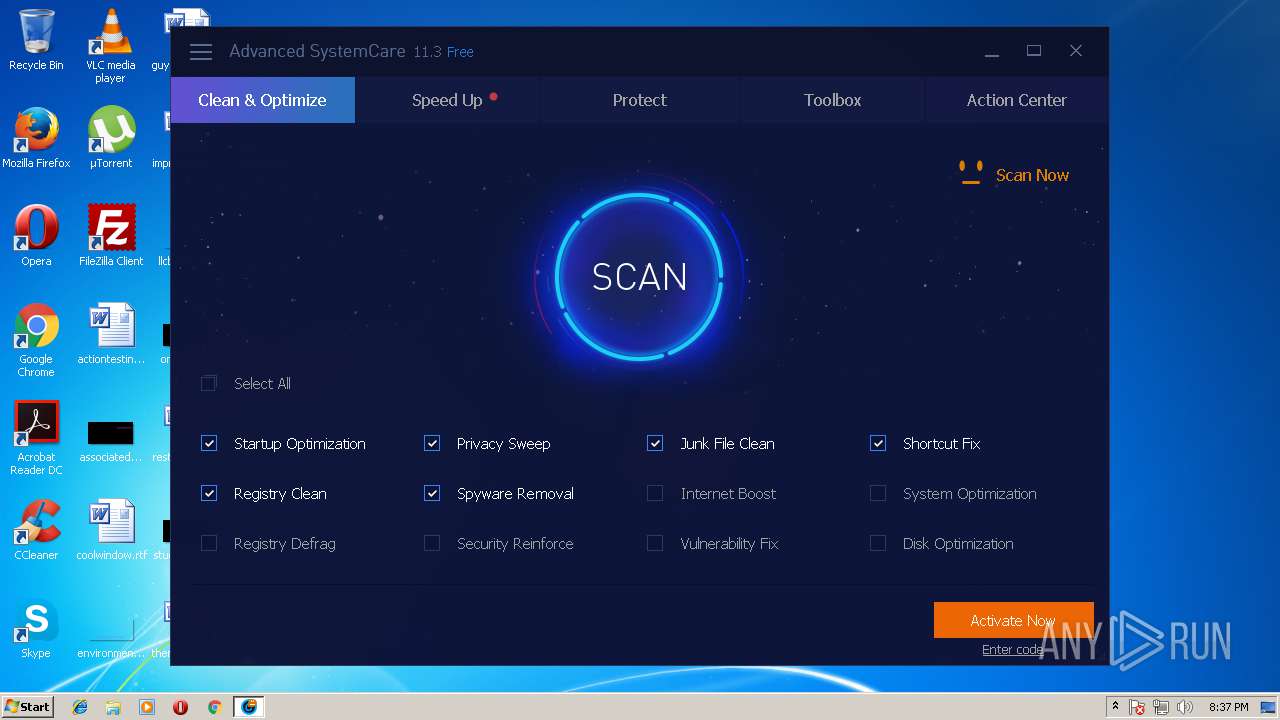
Task: Click the Scan Now smiley face icon
Action: pyautogui.click(x=970, y=173)
